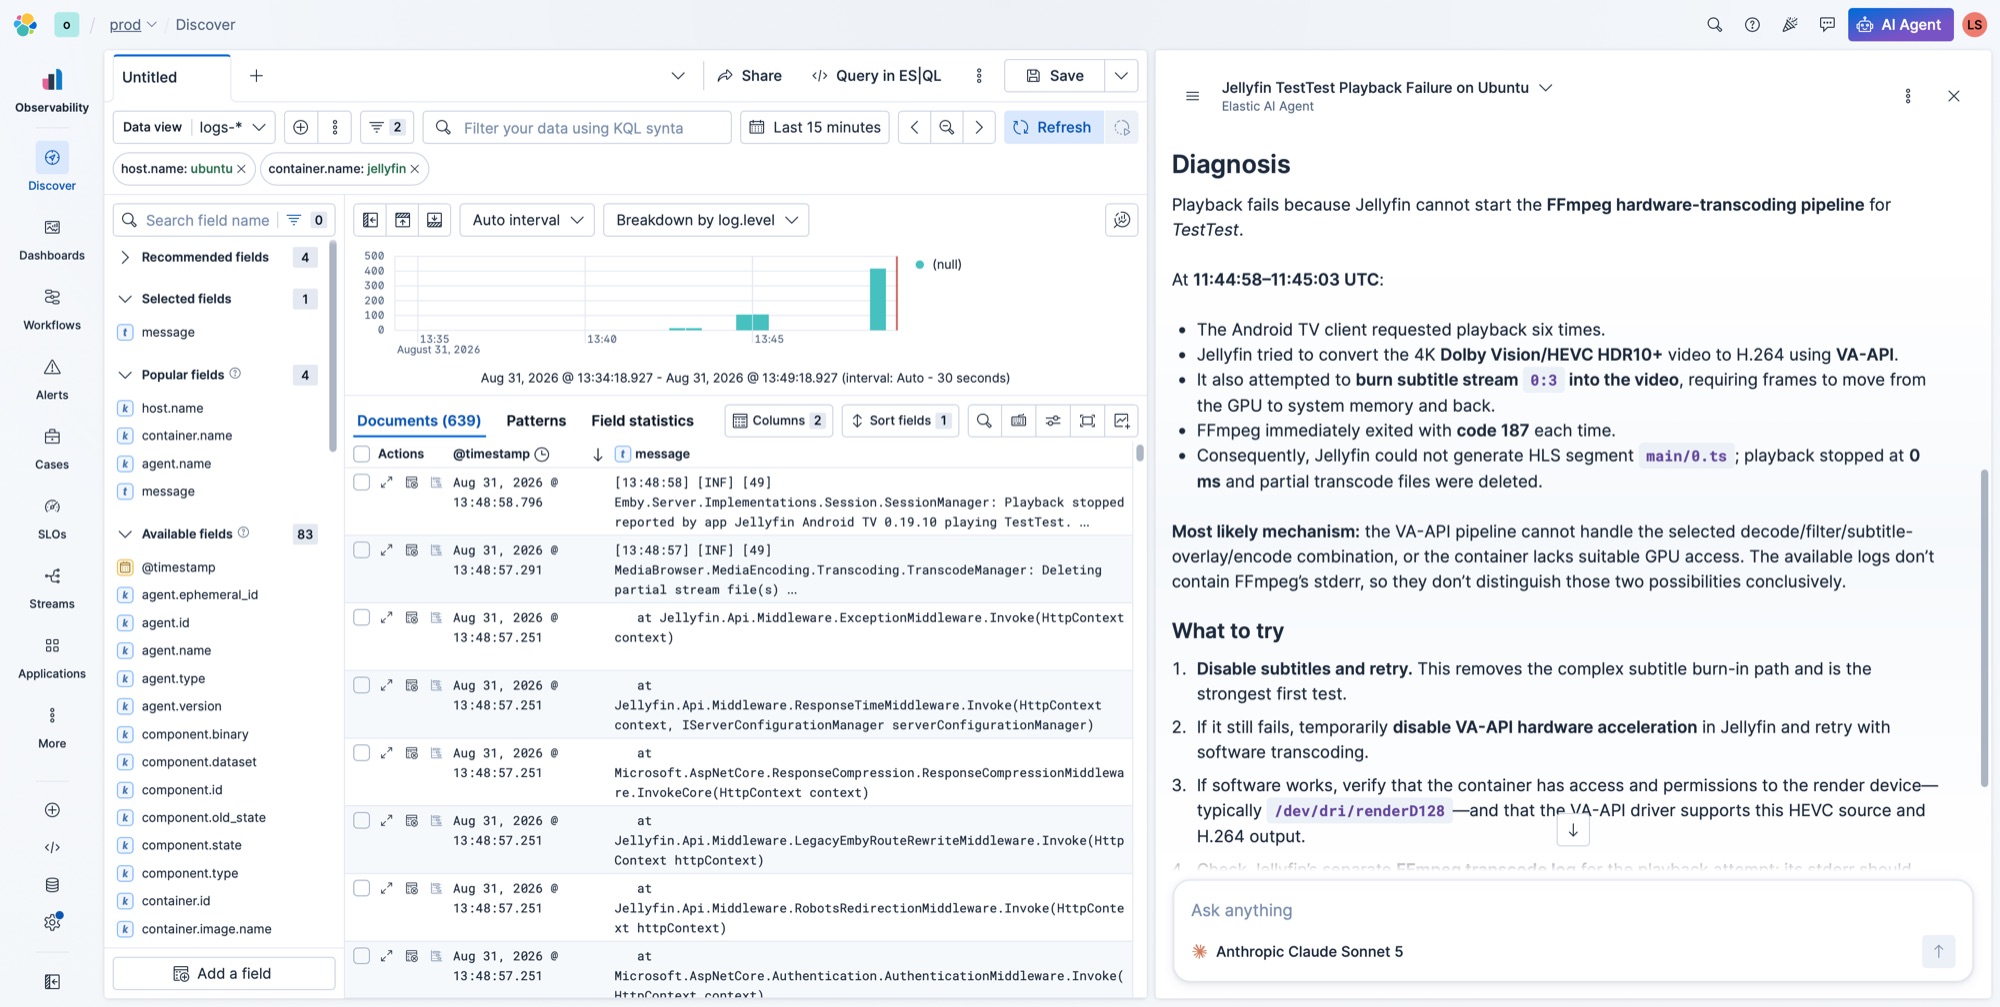Click Query in ES|QL
Screen dimensions: 2000x1007
click(x=876, y=76)
